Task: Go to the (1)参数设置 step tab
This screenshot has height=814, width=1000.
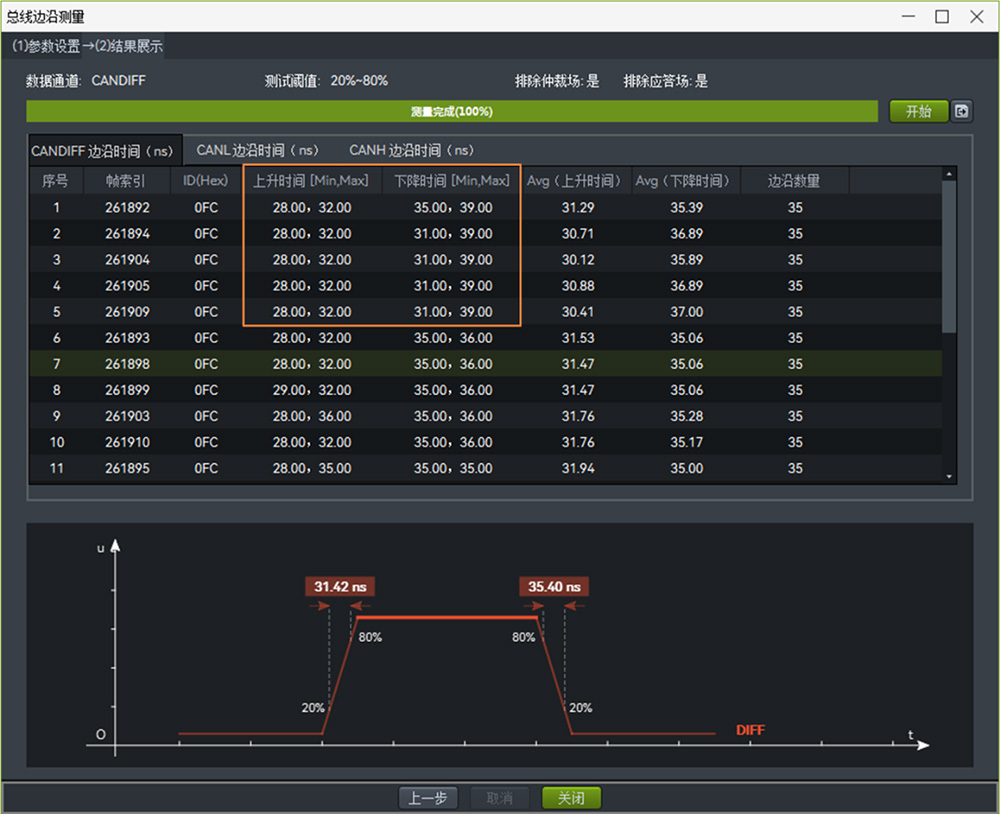Action: [x=46, y=46]
